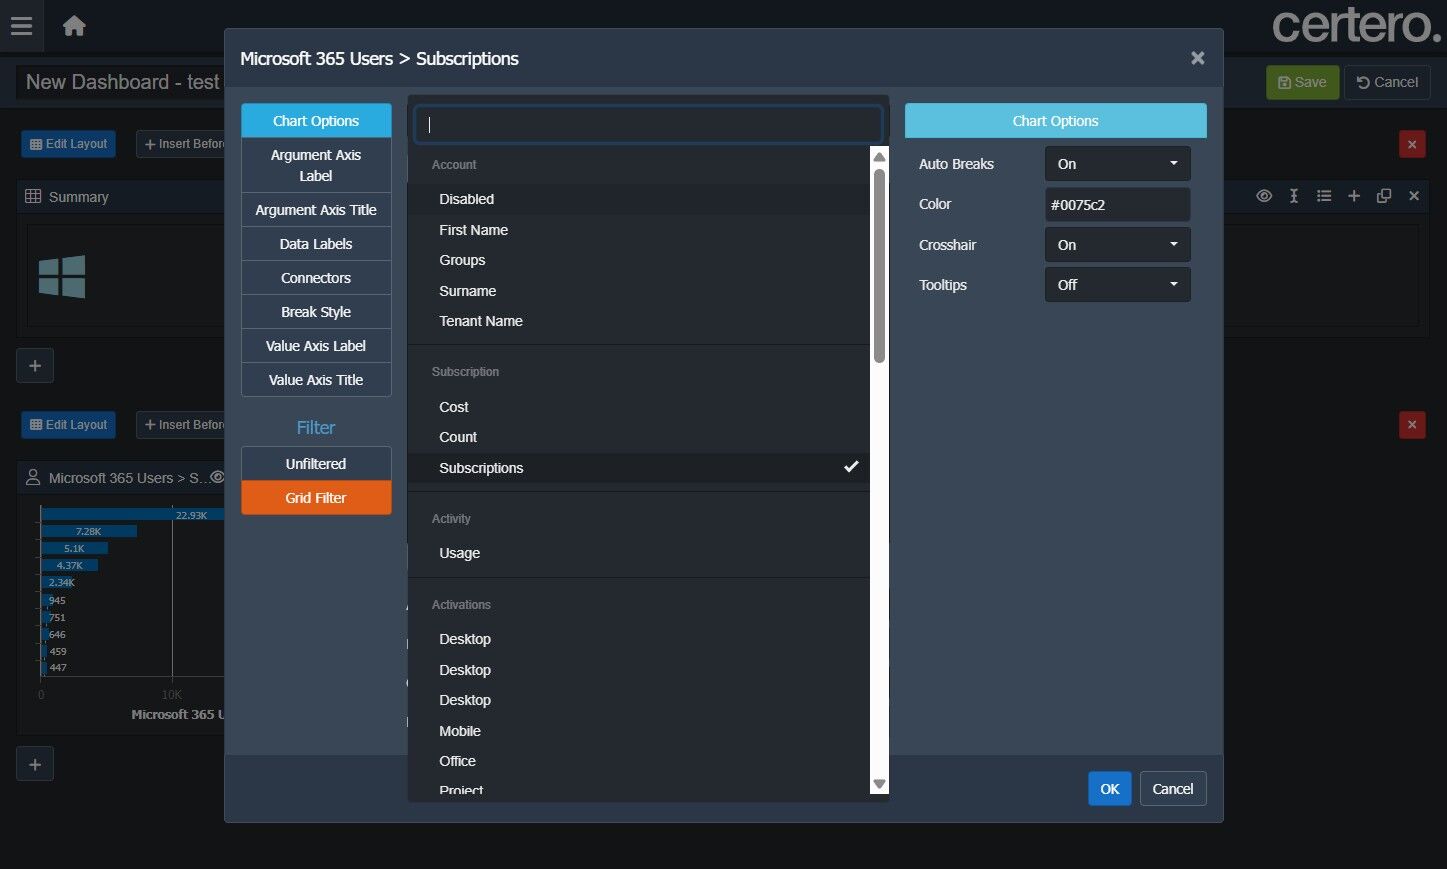This screenshot has height=869, width=1447.
Task: Add a panel below the Microsoft 365 chart
Action: click(35, 764)
